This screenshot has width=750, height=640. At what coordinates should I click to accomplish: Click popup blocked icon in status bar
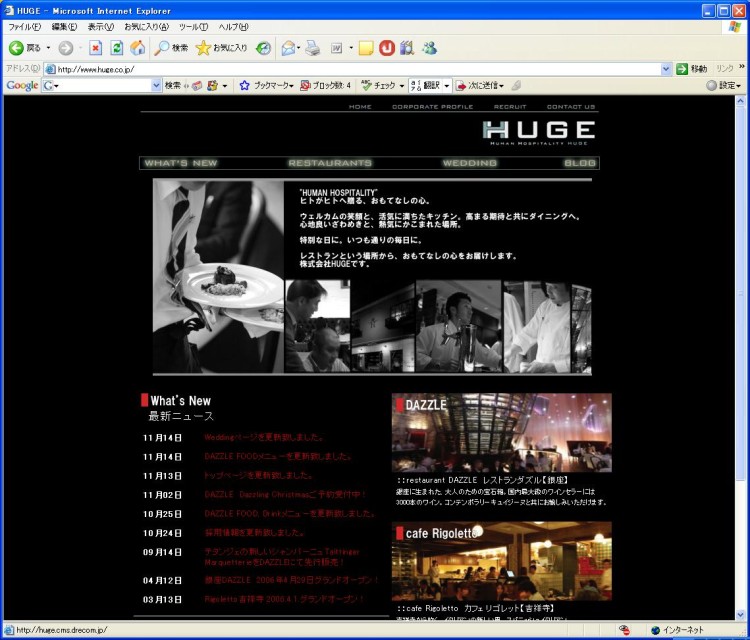tap(624, 630)
